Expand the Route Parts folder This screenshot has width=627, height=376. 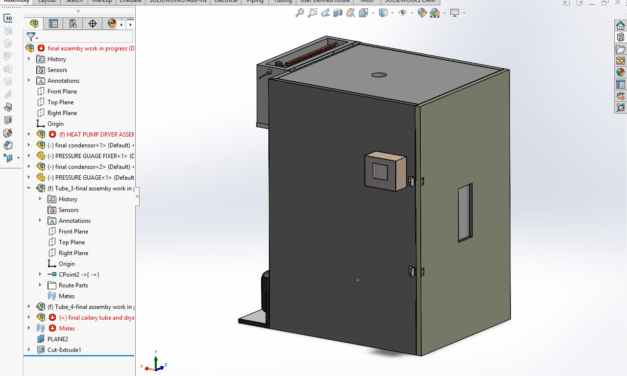[40, 285]
